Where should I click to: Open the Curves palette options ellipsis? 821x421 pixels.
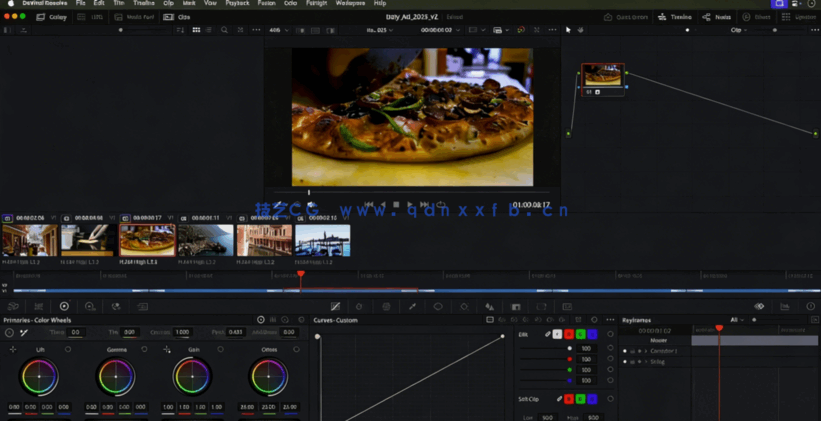[x=611, y=319]
